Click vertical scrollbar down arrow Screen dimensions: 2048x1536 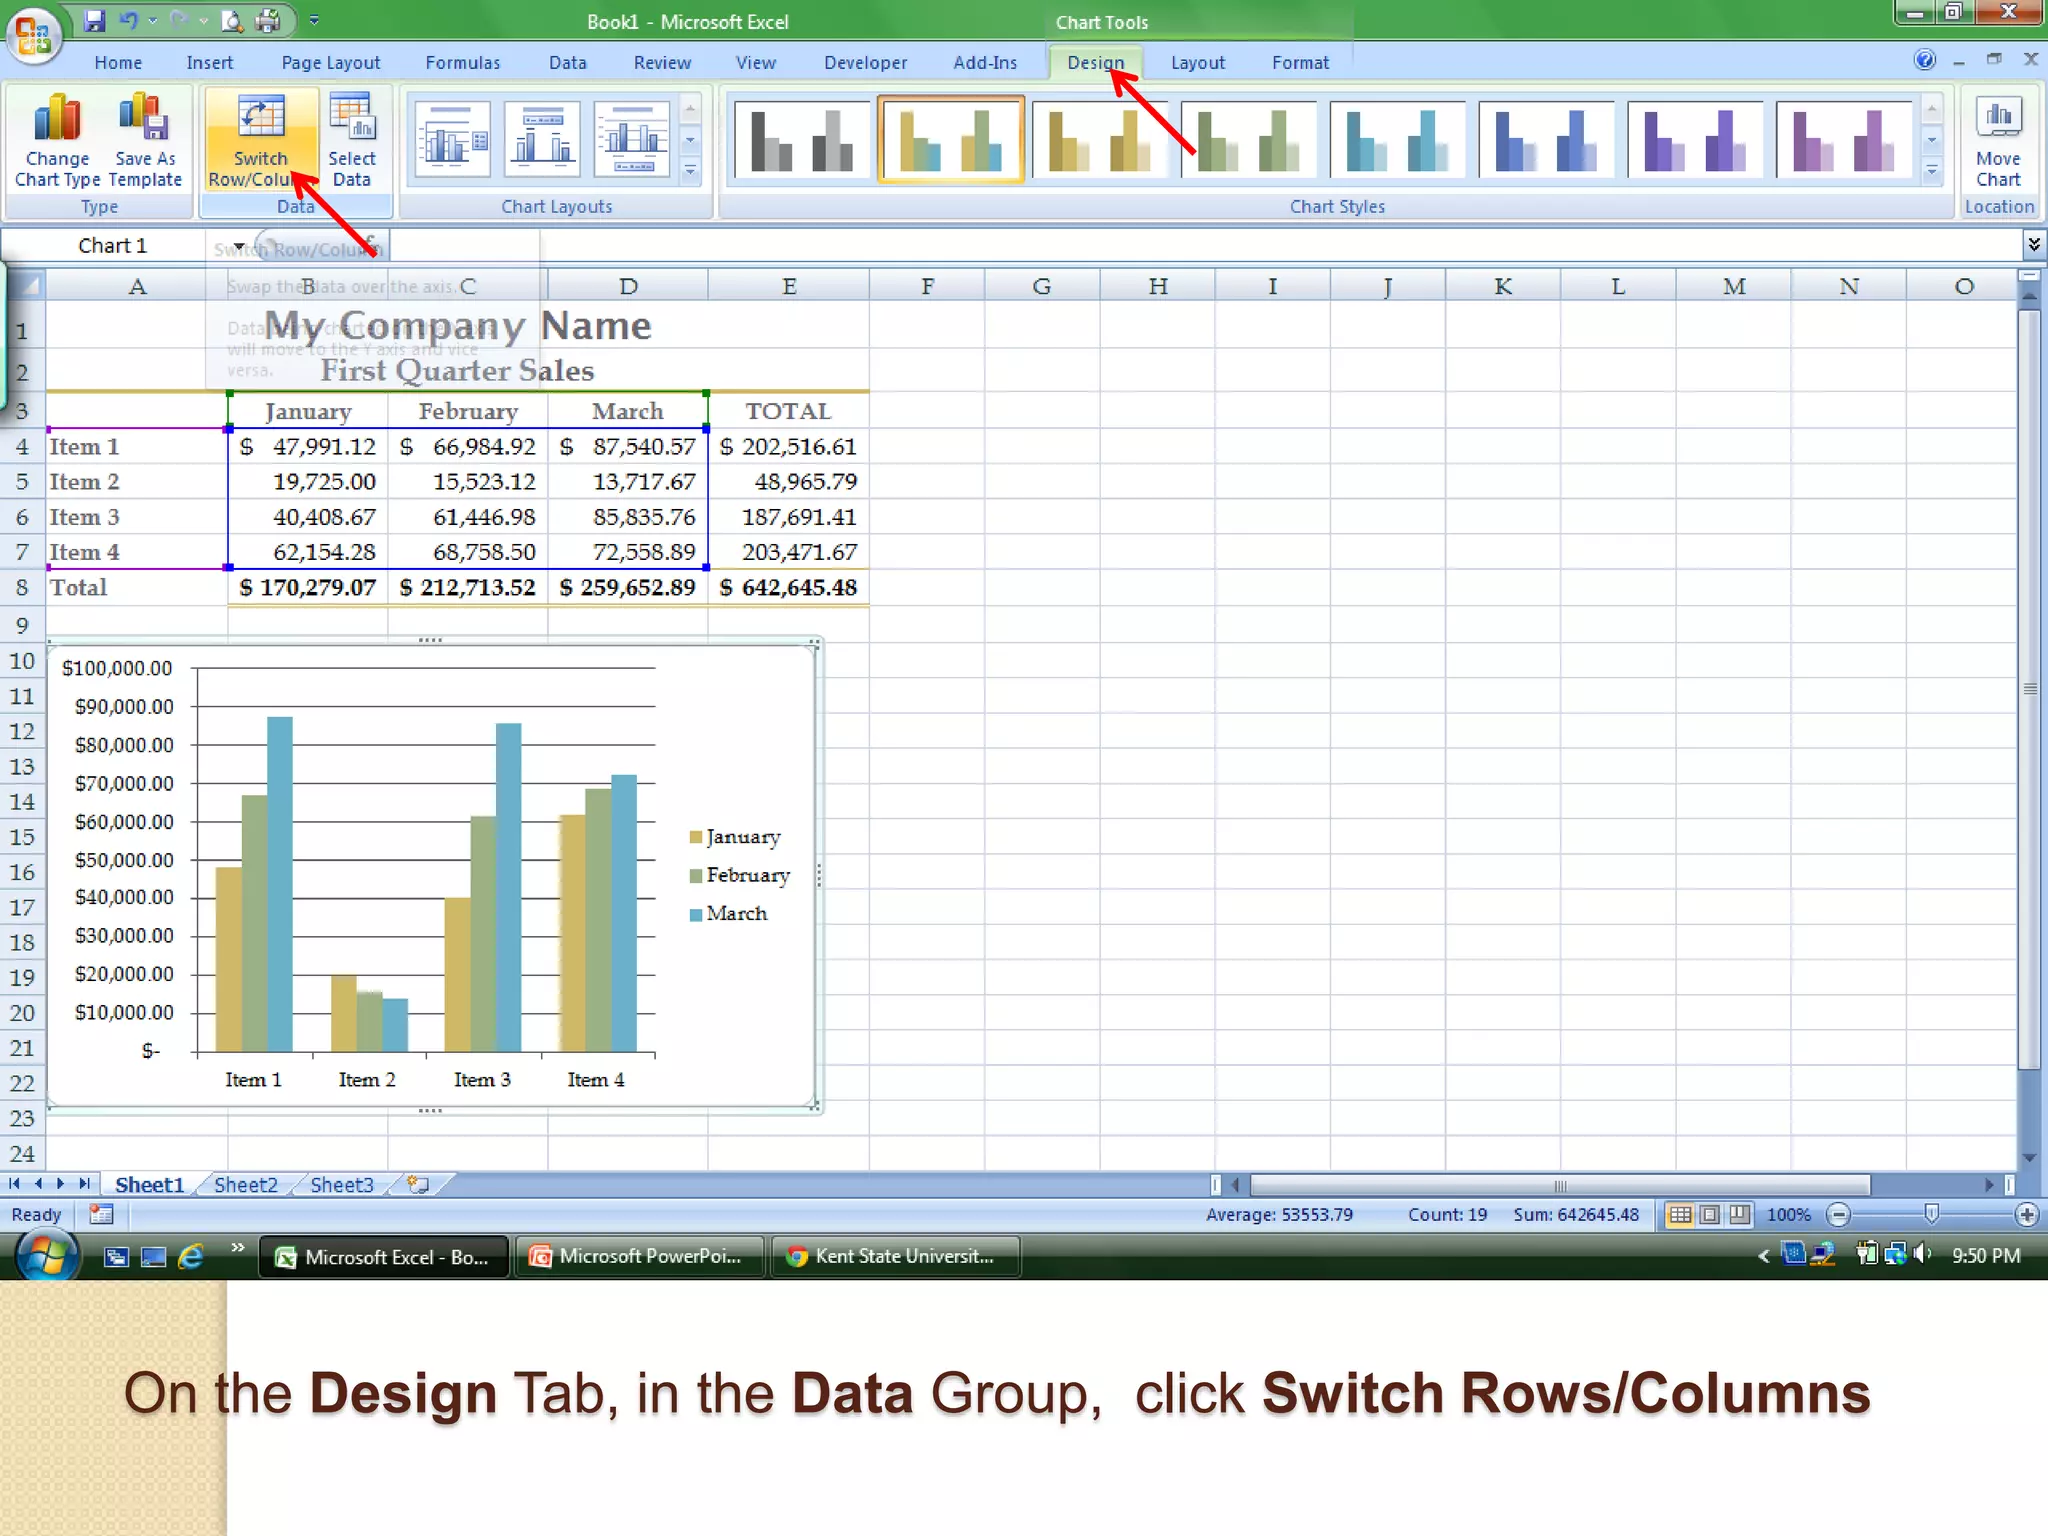2030,1158
